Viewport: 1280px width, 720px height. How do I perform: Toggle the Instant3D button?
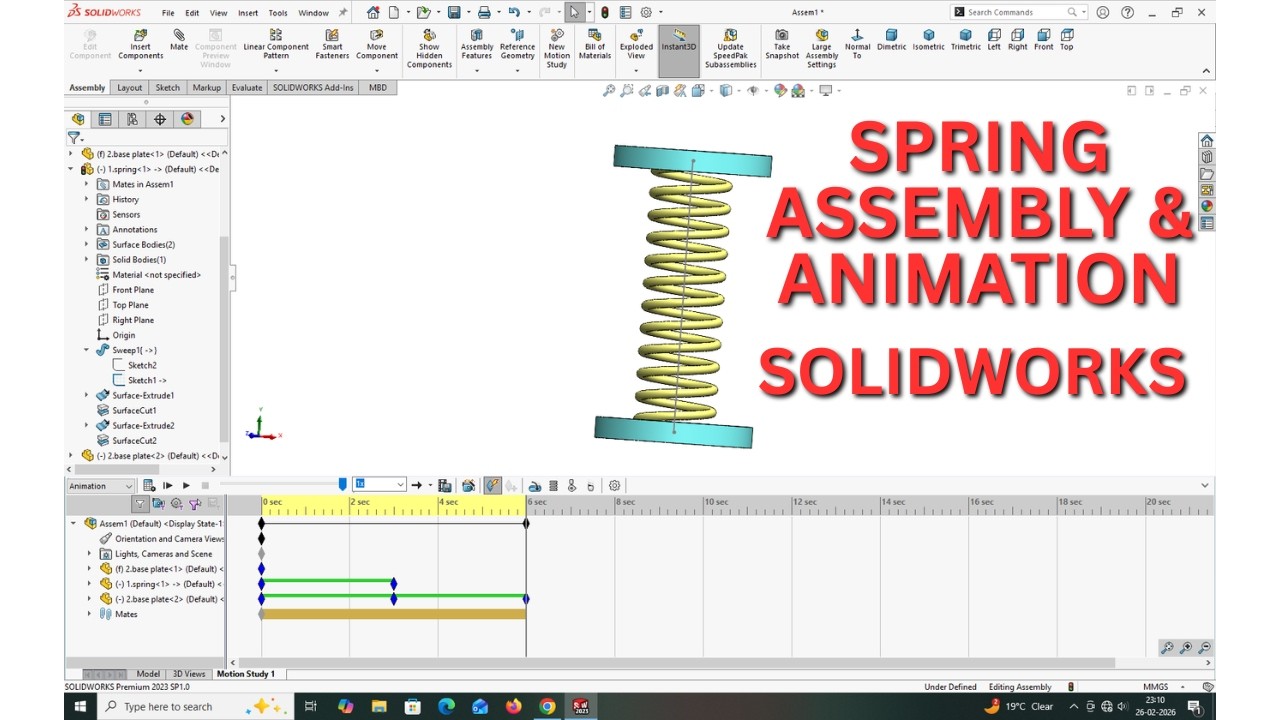(679, 50)
